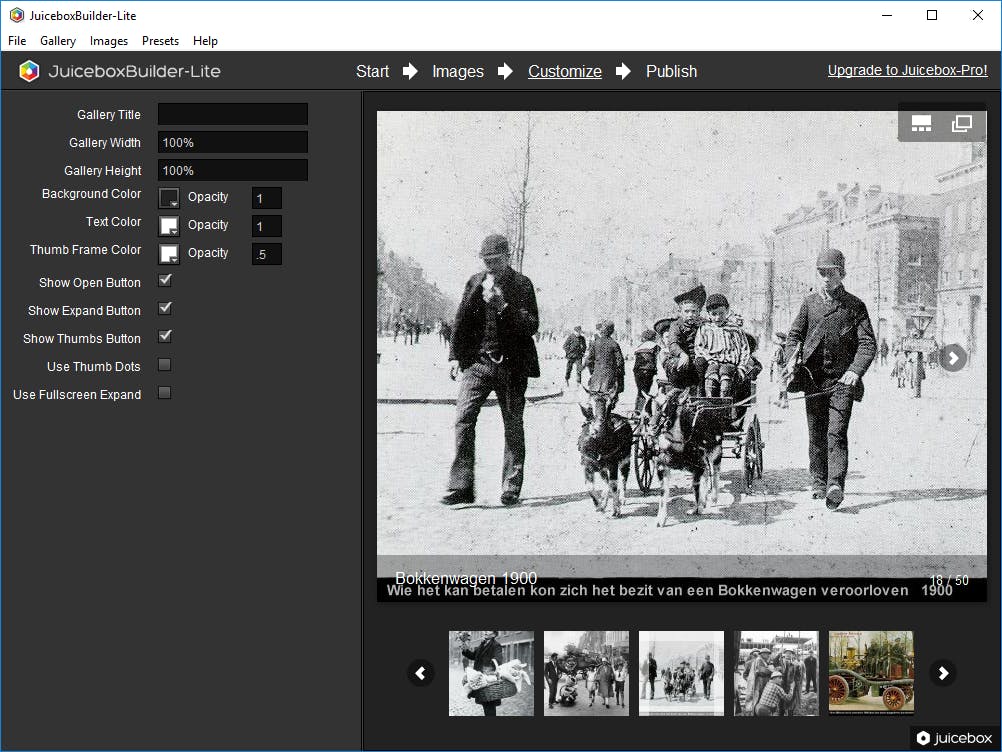
Task: Click the app icon in title bar
Action: tap(16, 15)
